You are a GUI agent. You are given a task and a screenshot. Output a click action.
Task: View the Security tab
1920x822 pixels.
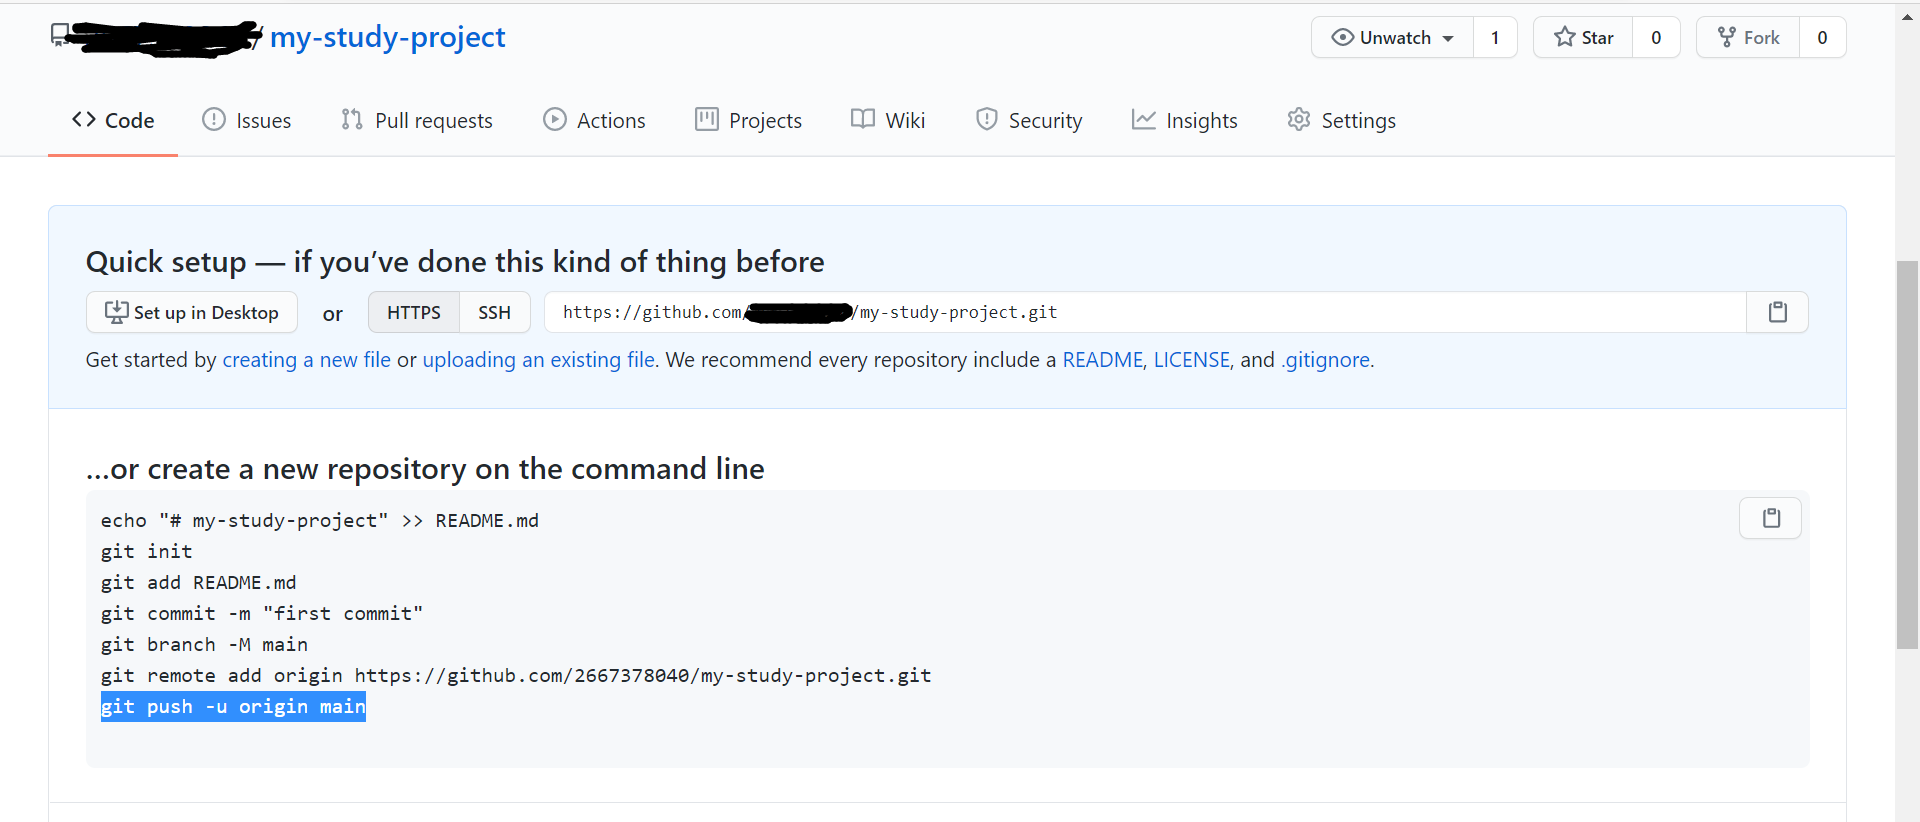click(1029, 120)
